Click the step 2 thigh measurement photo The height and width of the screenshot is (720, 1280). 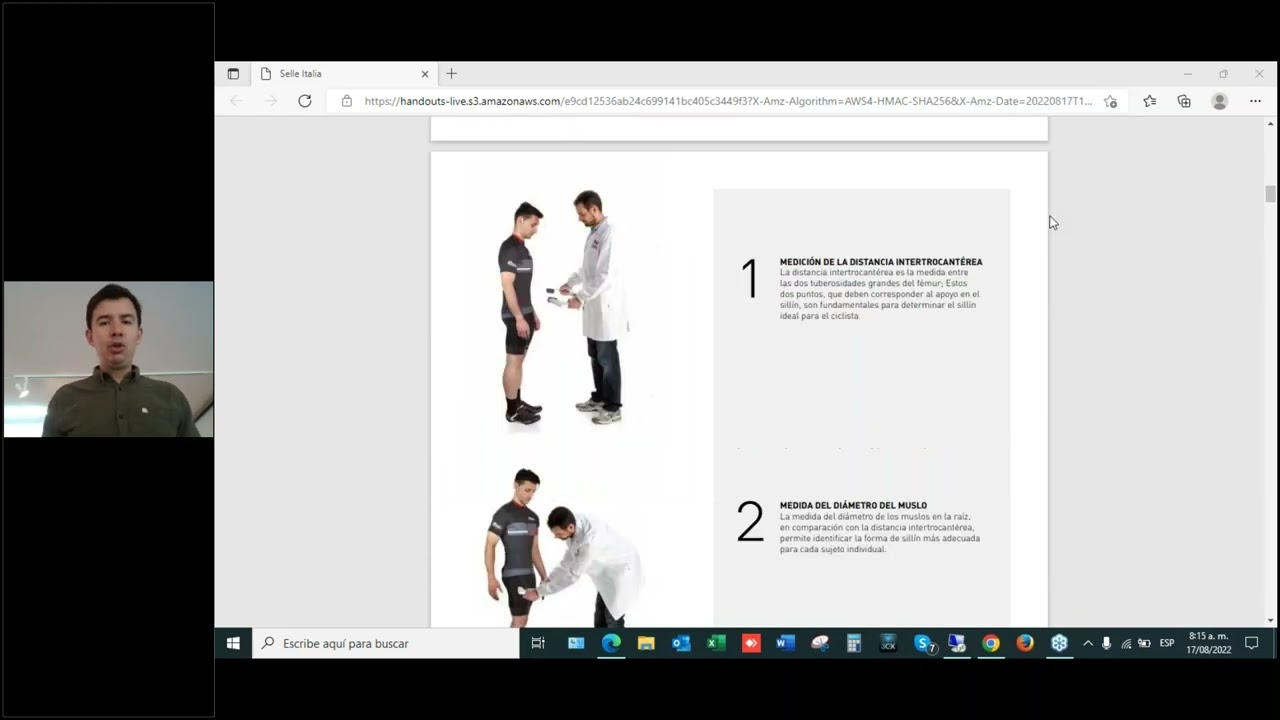[x=564, y=547]
